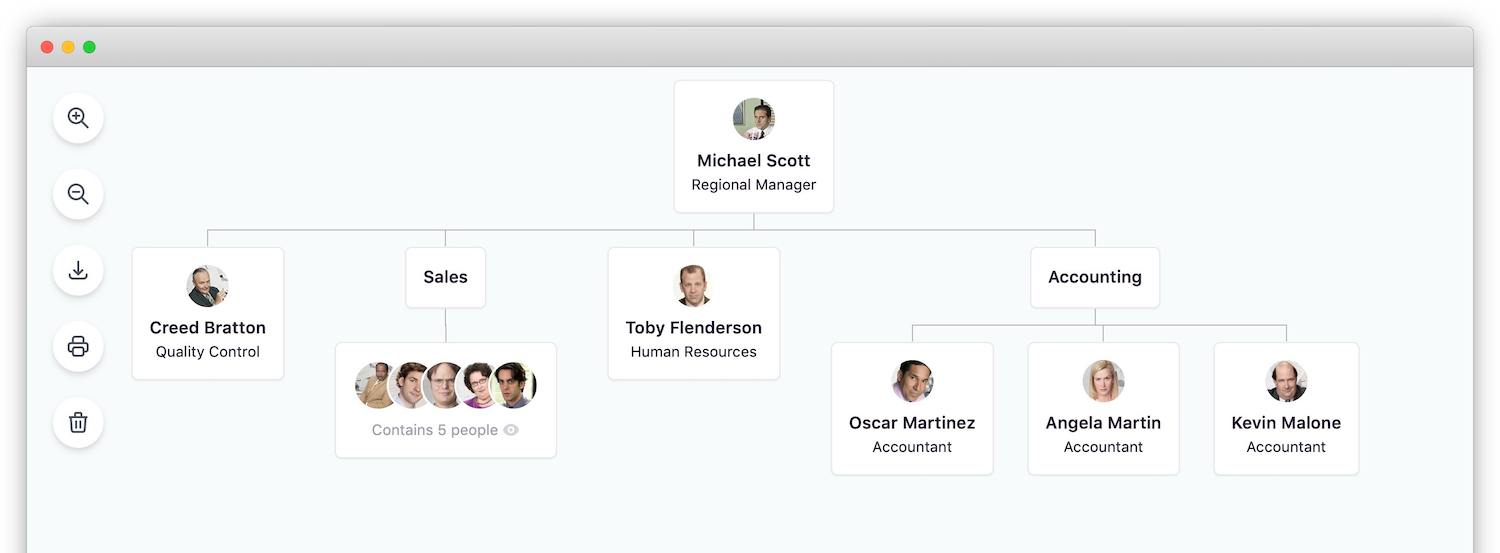Click Kevin Malone's avatar photo
Screen dimensions: 1500x553
click(x=1285, y=381)
